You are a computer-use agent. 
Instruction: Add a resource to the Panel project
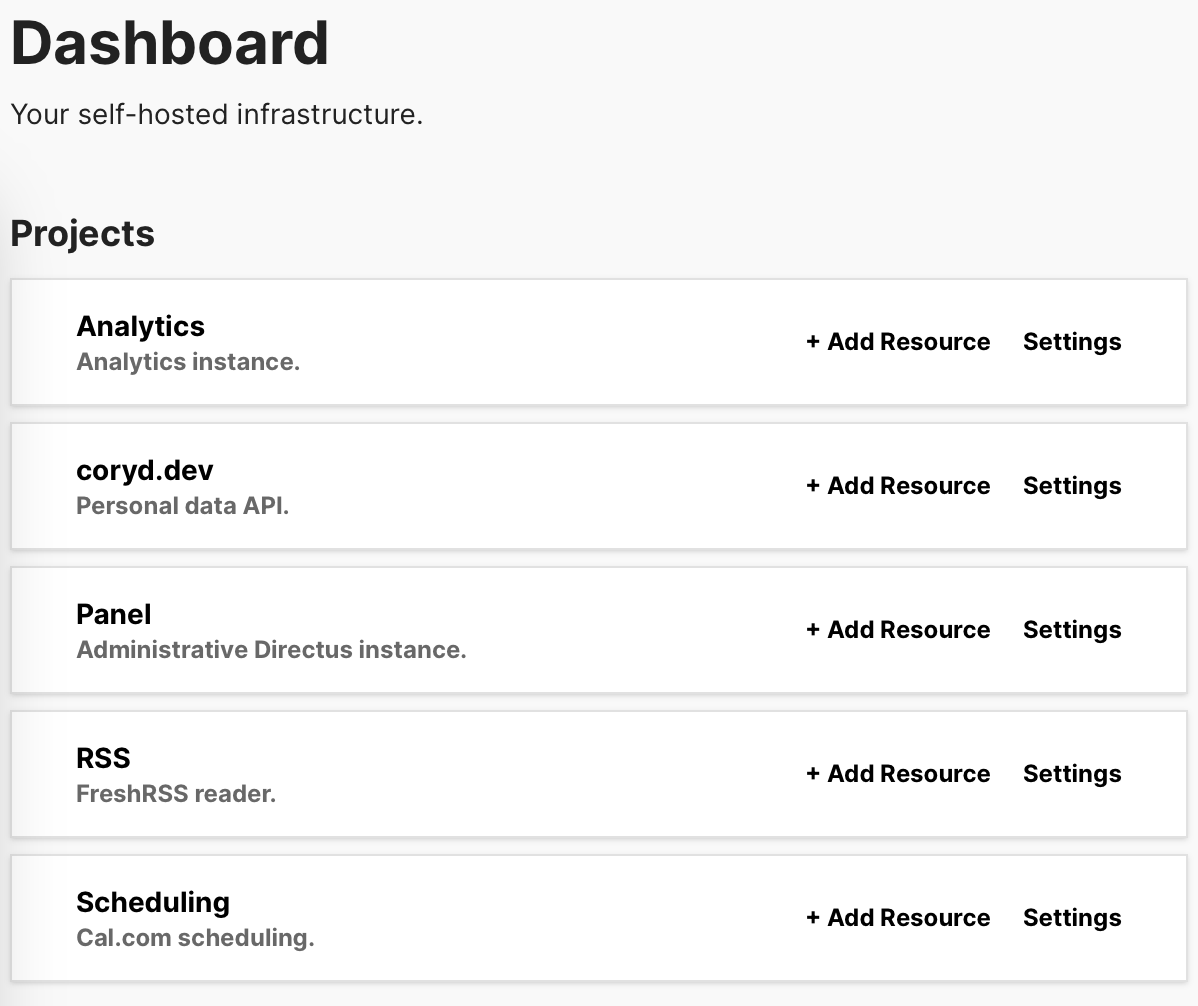coord(897,630)
